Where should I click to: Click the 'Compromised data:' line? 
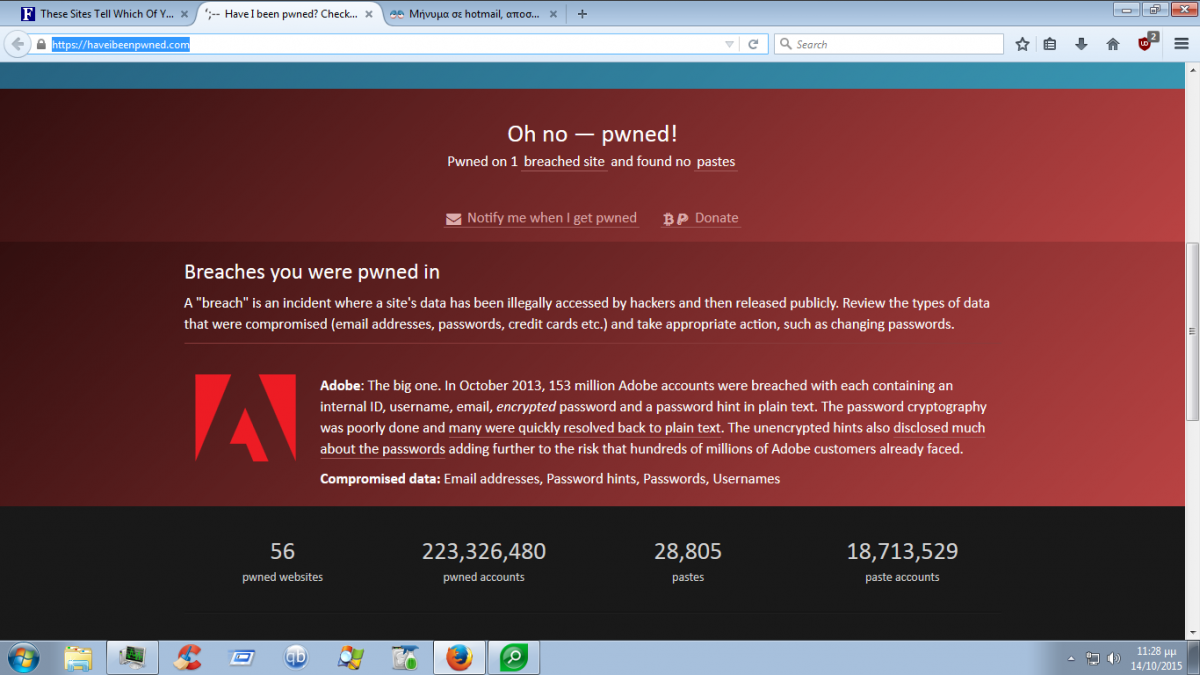[x=550, y=479]
